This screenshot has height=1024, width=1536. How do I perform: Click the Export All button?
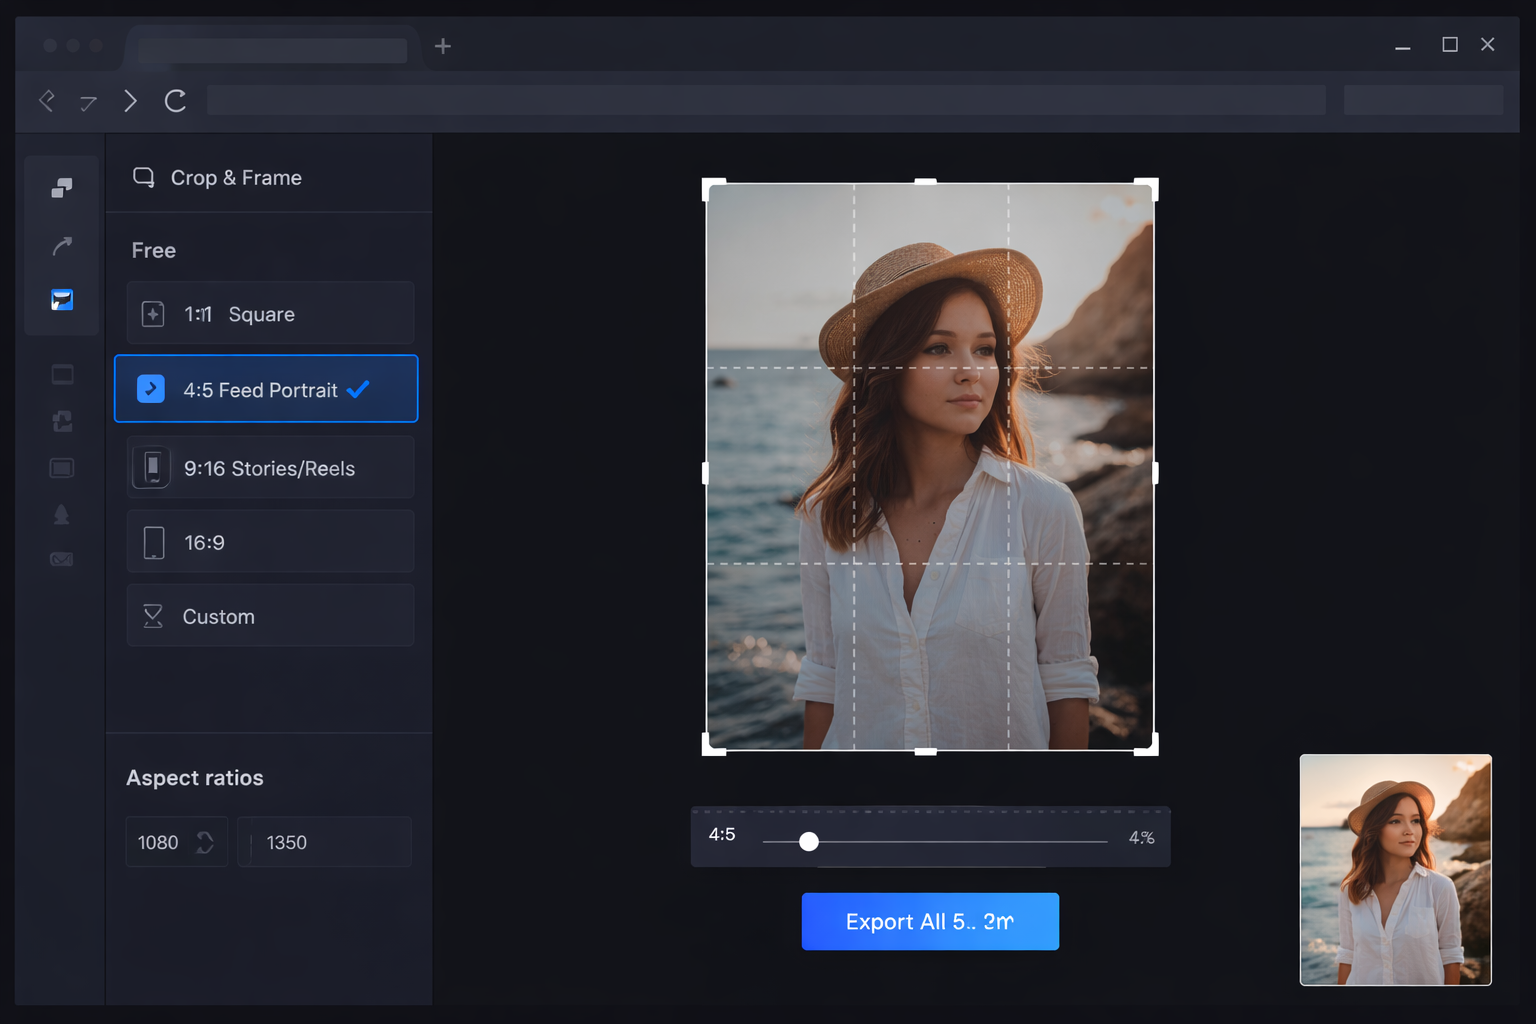click(x=929, y=921)
